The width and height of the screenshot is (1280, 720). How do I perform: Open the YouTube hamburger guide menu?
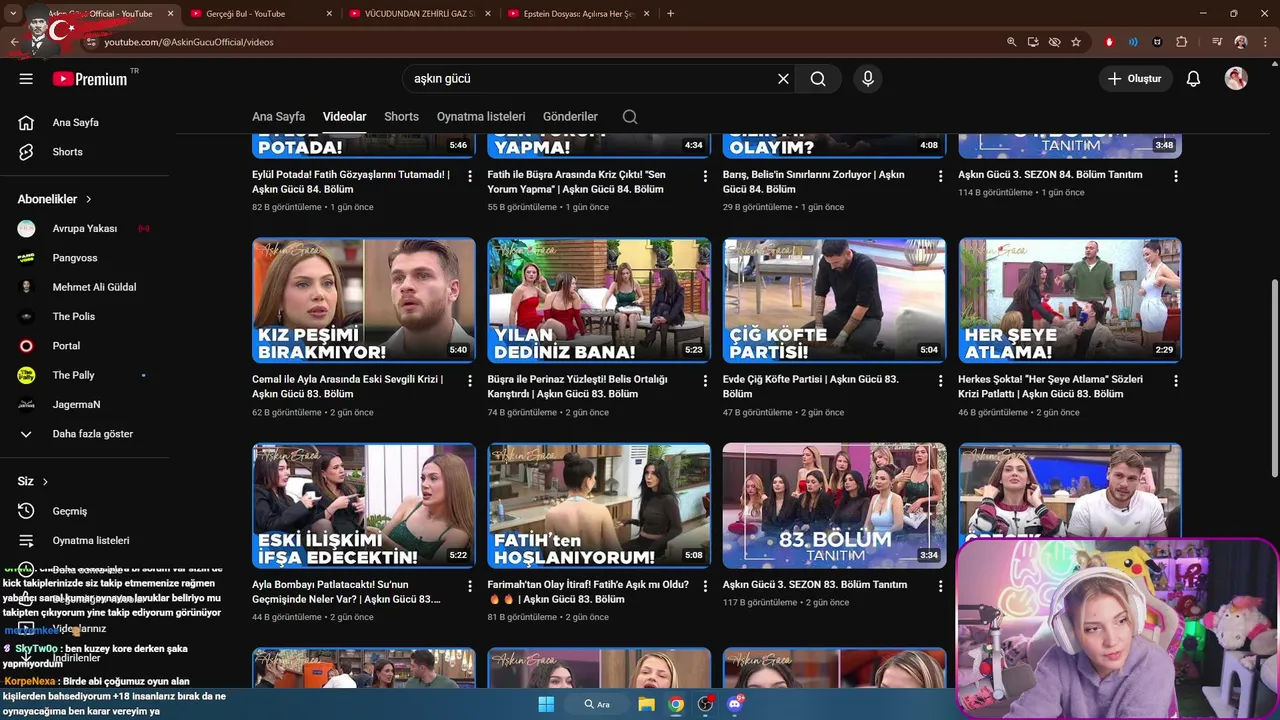(x=26, y=79)
